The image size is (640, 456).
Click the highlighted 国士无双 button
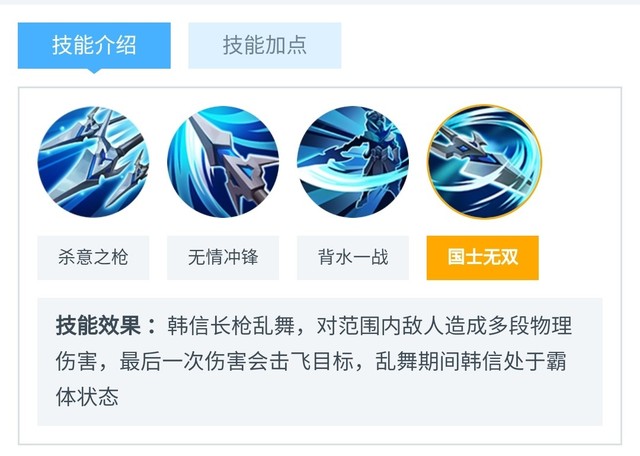(x=482, y=258)
